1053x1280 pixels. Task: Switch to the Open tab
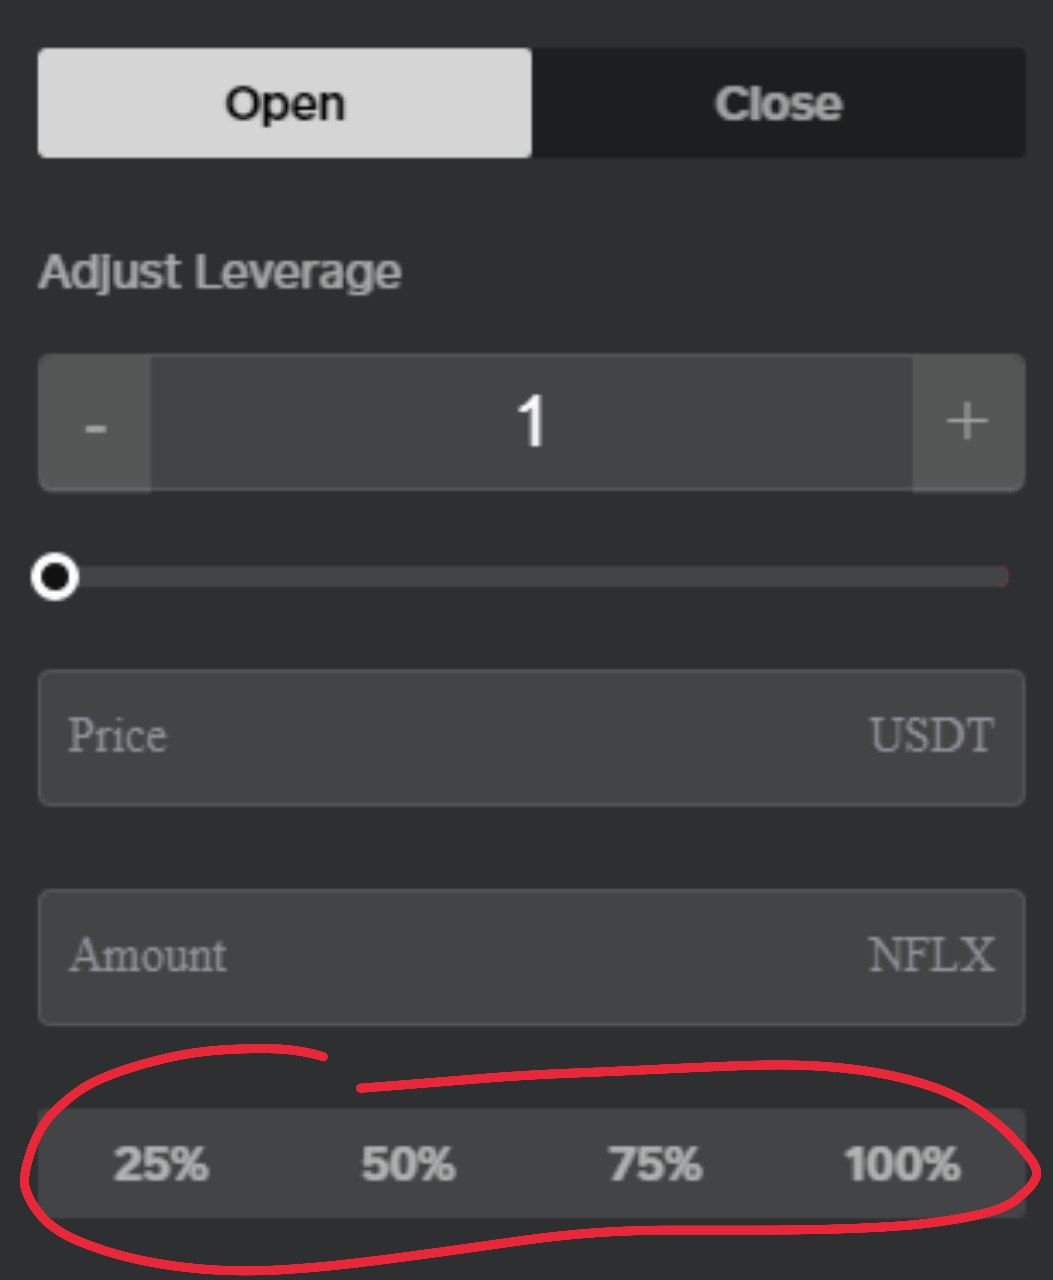285,103
